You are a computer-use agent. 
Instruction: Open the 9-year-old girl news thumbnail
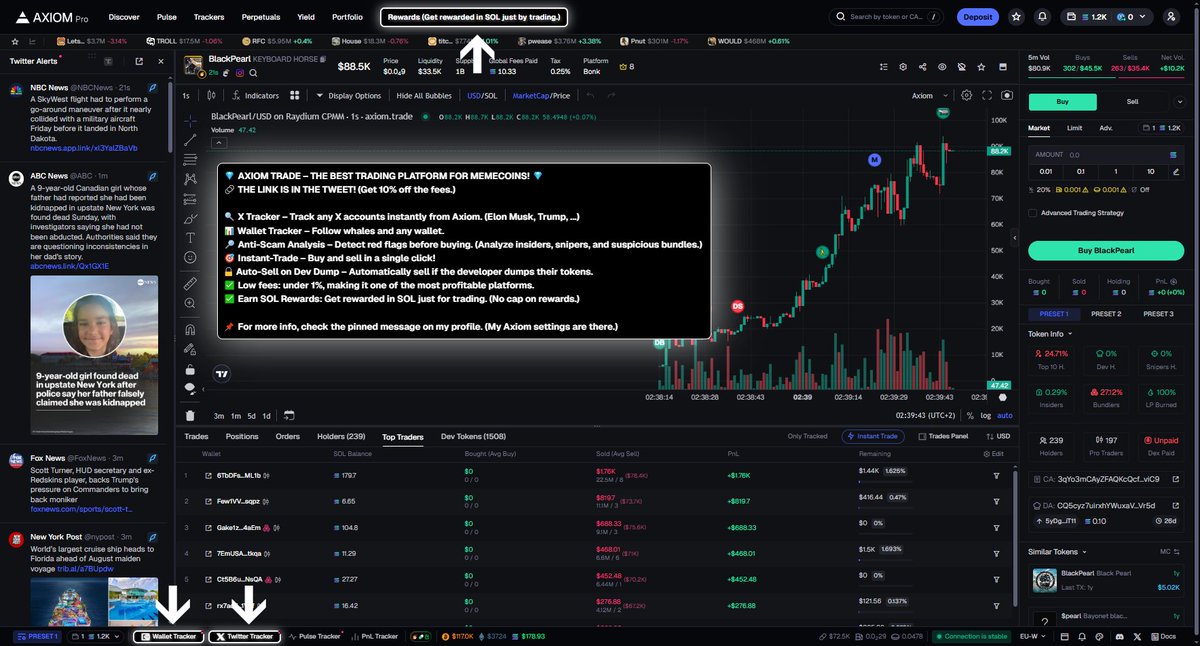click(93, 355)
